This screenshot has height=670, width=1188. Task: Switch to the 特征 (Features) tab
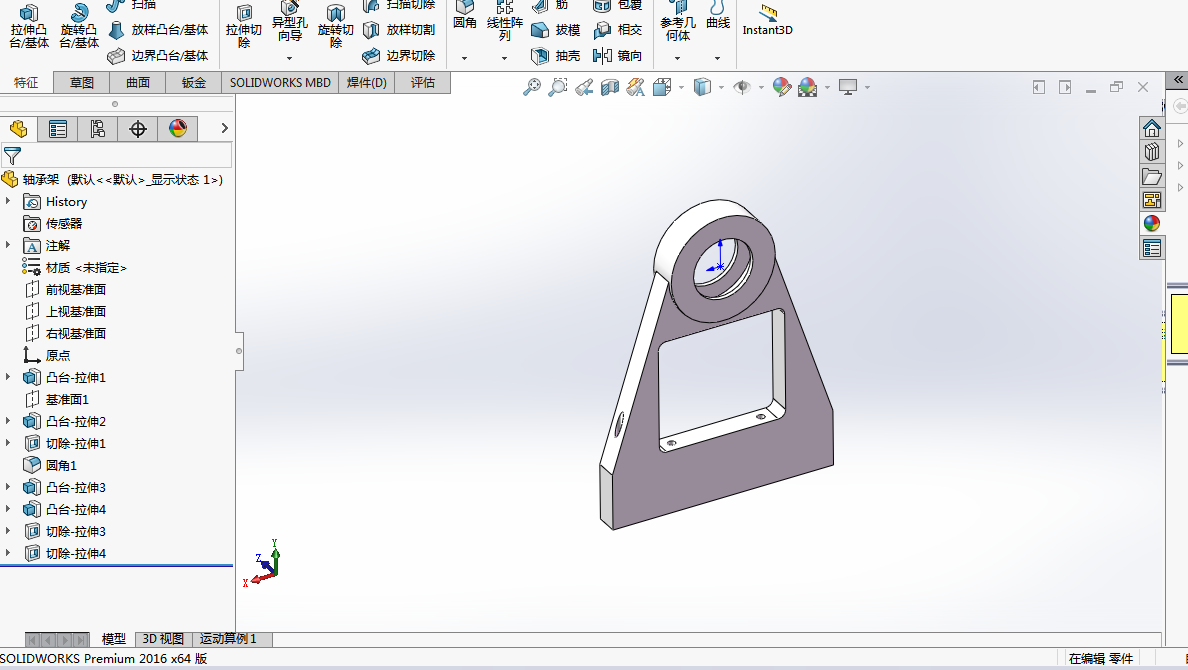[x=26, y=83]
